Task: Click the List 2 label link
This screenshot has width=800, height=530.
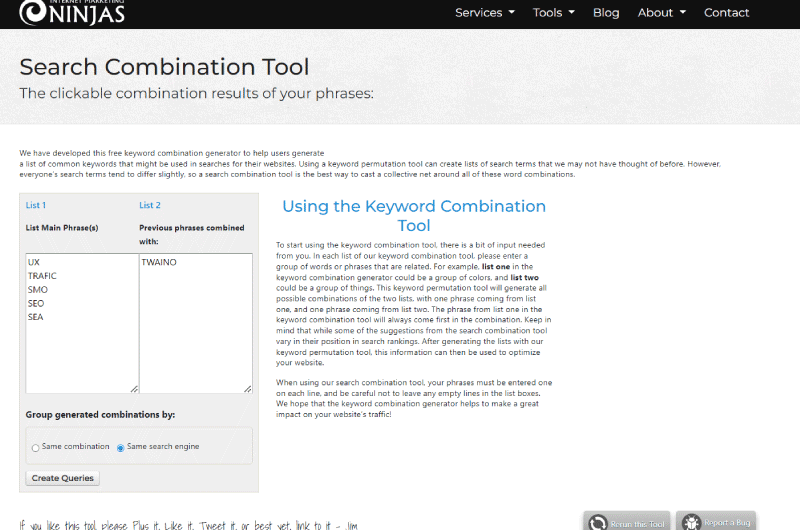Action: (x=150, y=205)
